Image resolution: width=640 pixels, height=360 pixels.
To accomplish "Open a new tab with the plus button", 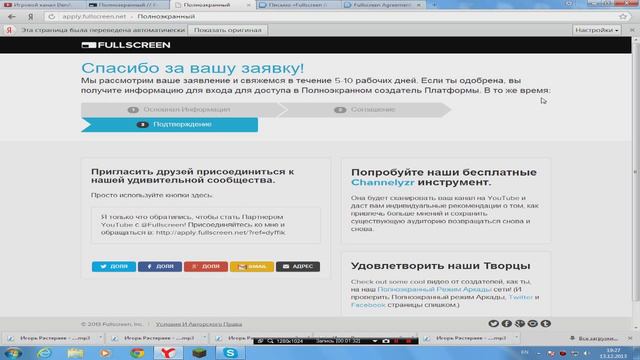I will pos(434,5).
